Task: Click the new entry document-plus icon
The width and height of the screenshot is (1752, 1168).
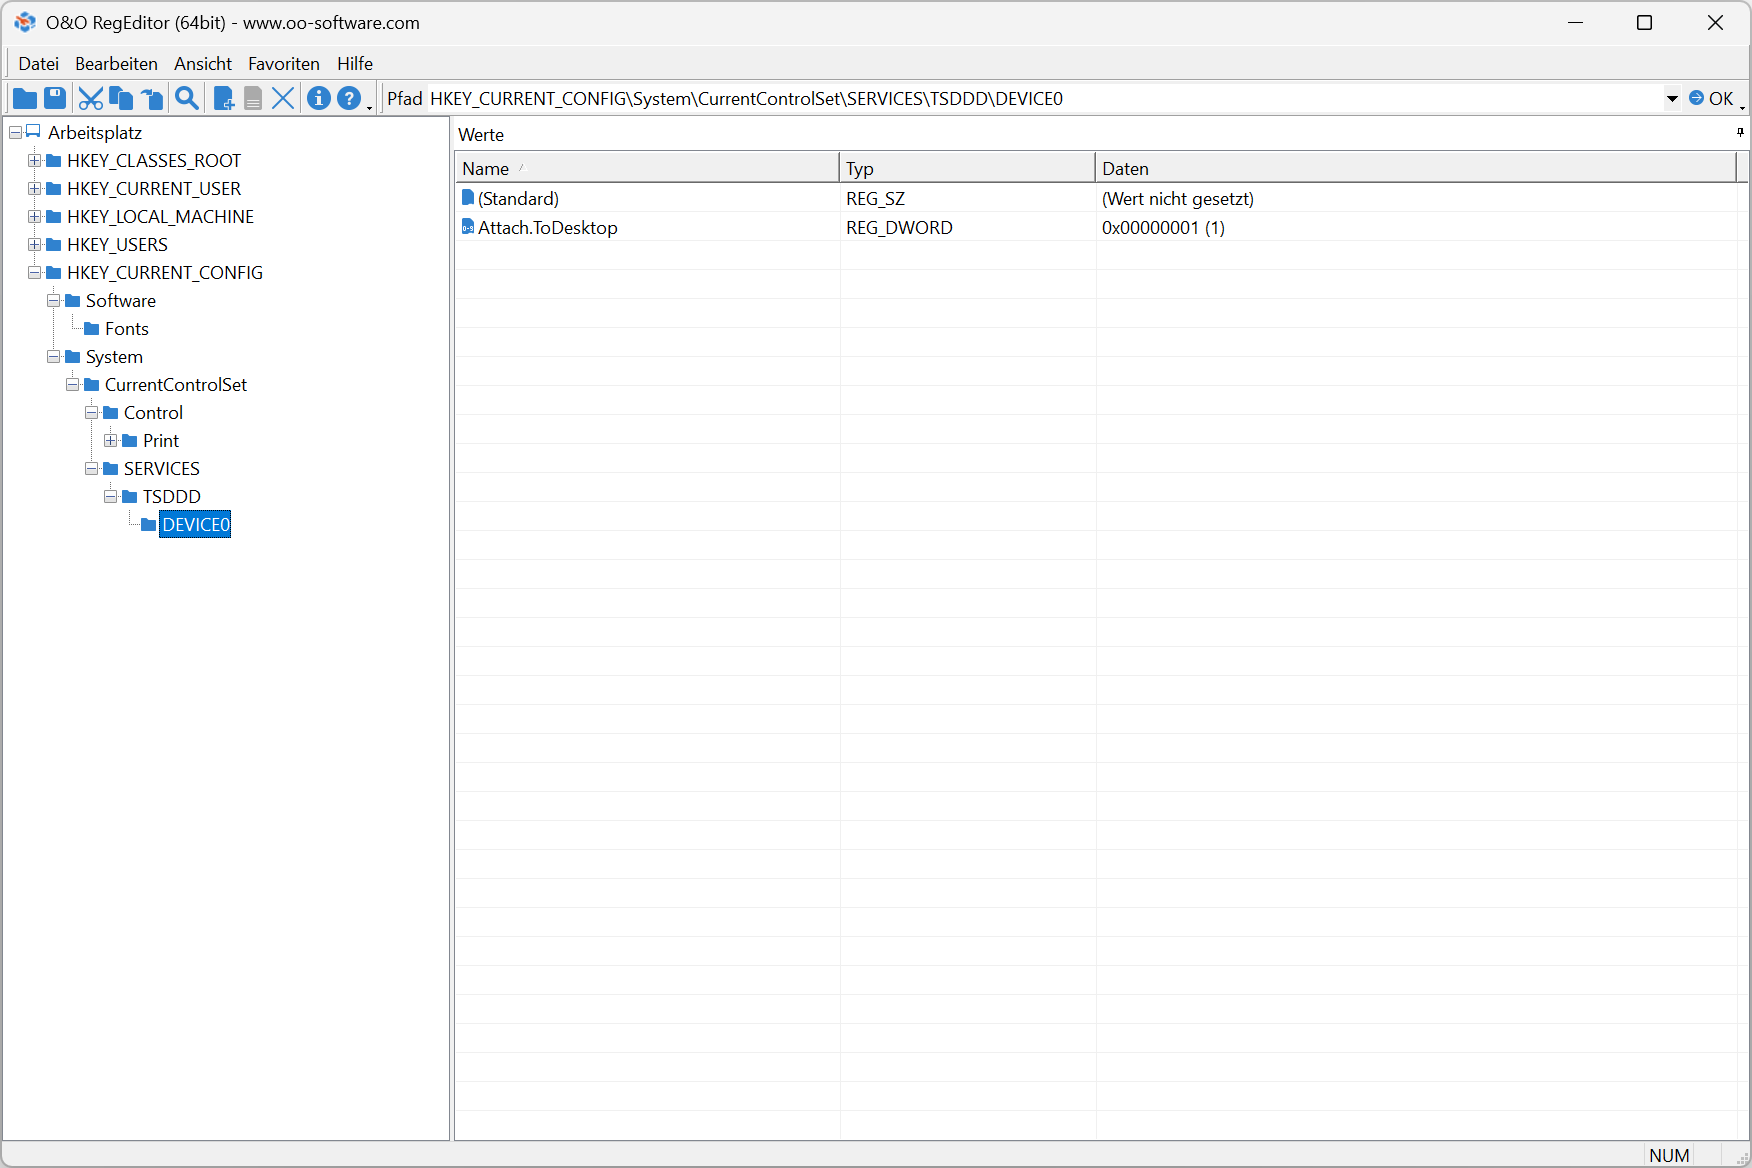Action: click(224, 98)
